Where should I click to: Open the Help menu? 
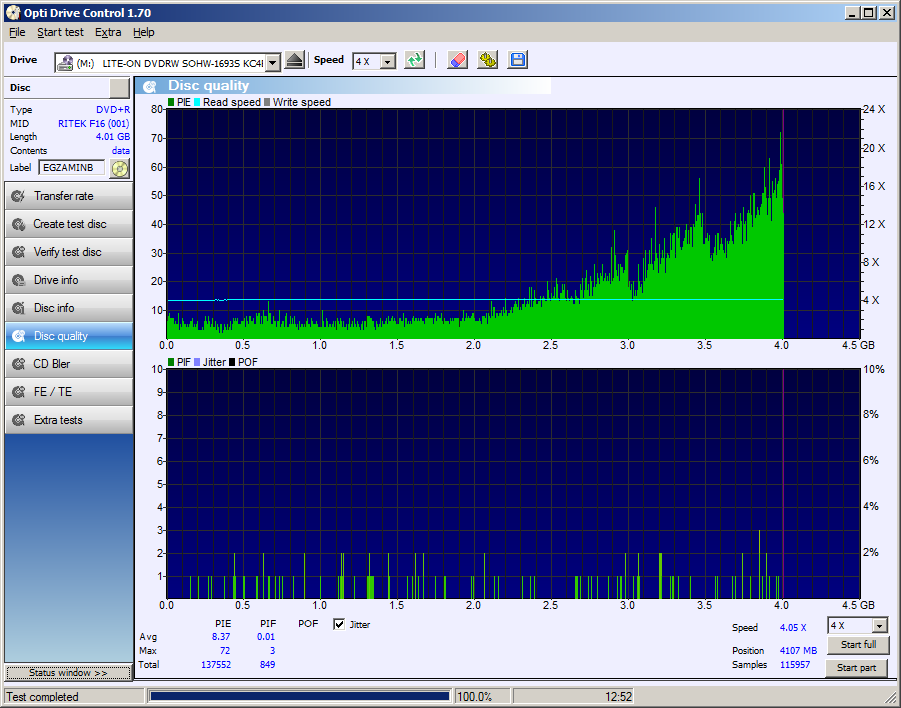144,32
